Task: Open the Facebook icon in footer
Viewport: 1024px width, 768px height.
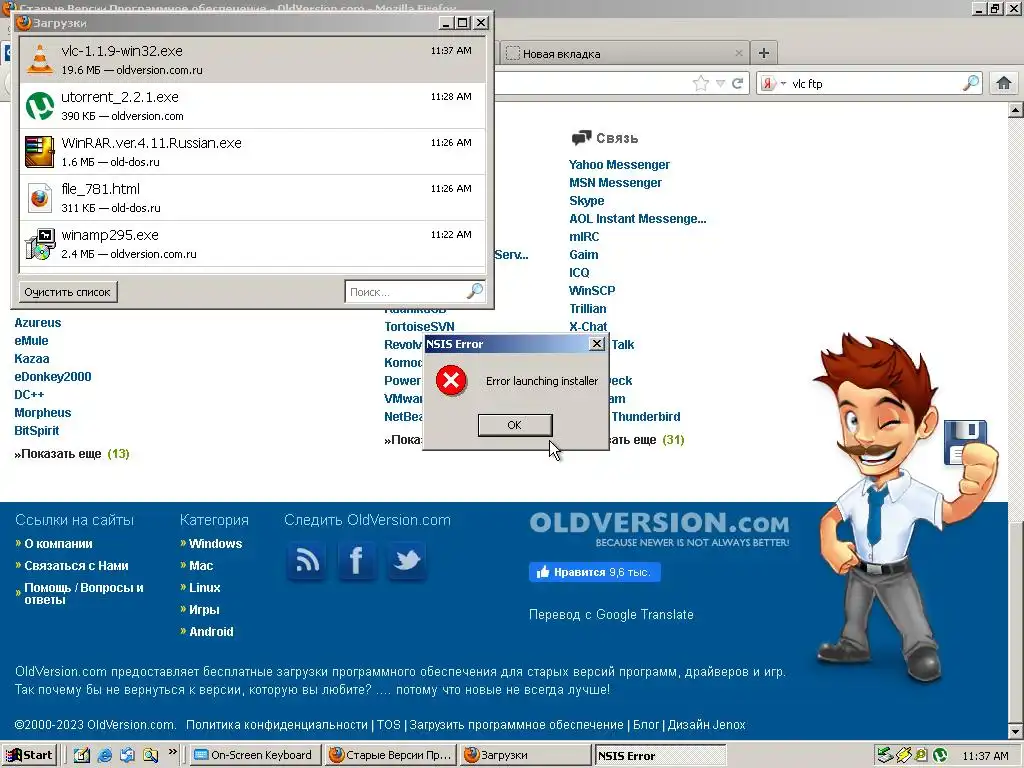Action: (357, 560)
